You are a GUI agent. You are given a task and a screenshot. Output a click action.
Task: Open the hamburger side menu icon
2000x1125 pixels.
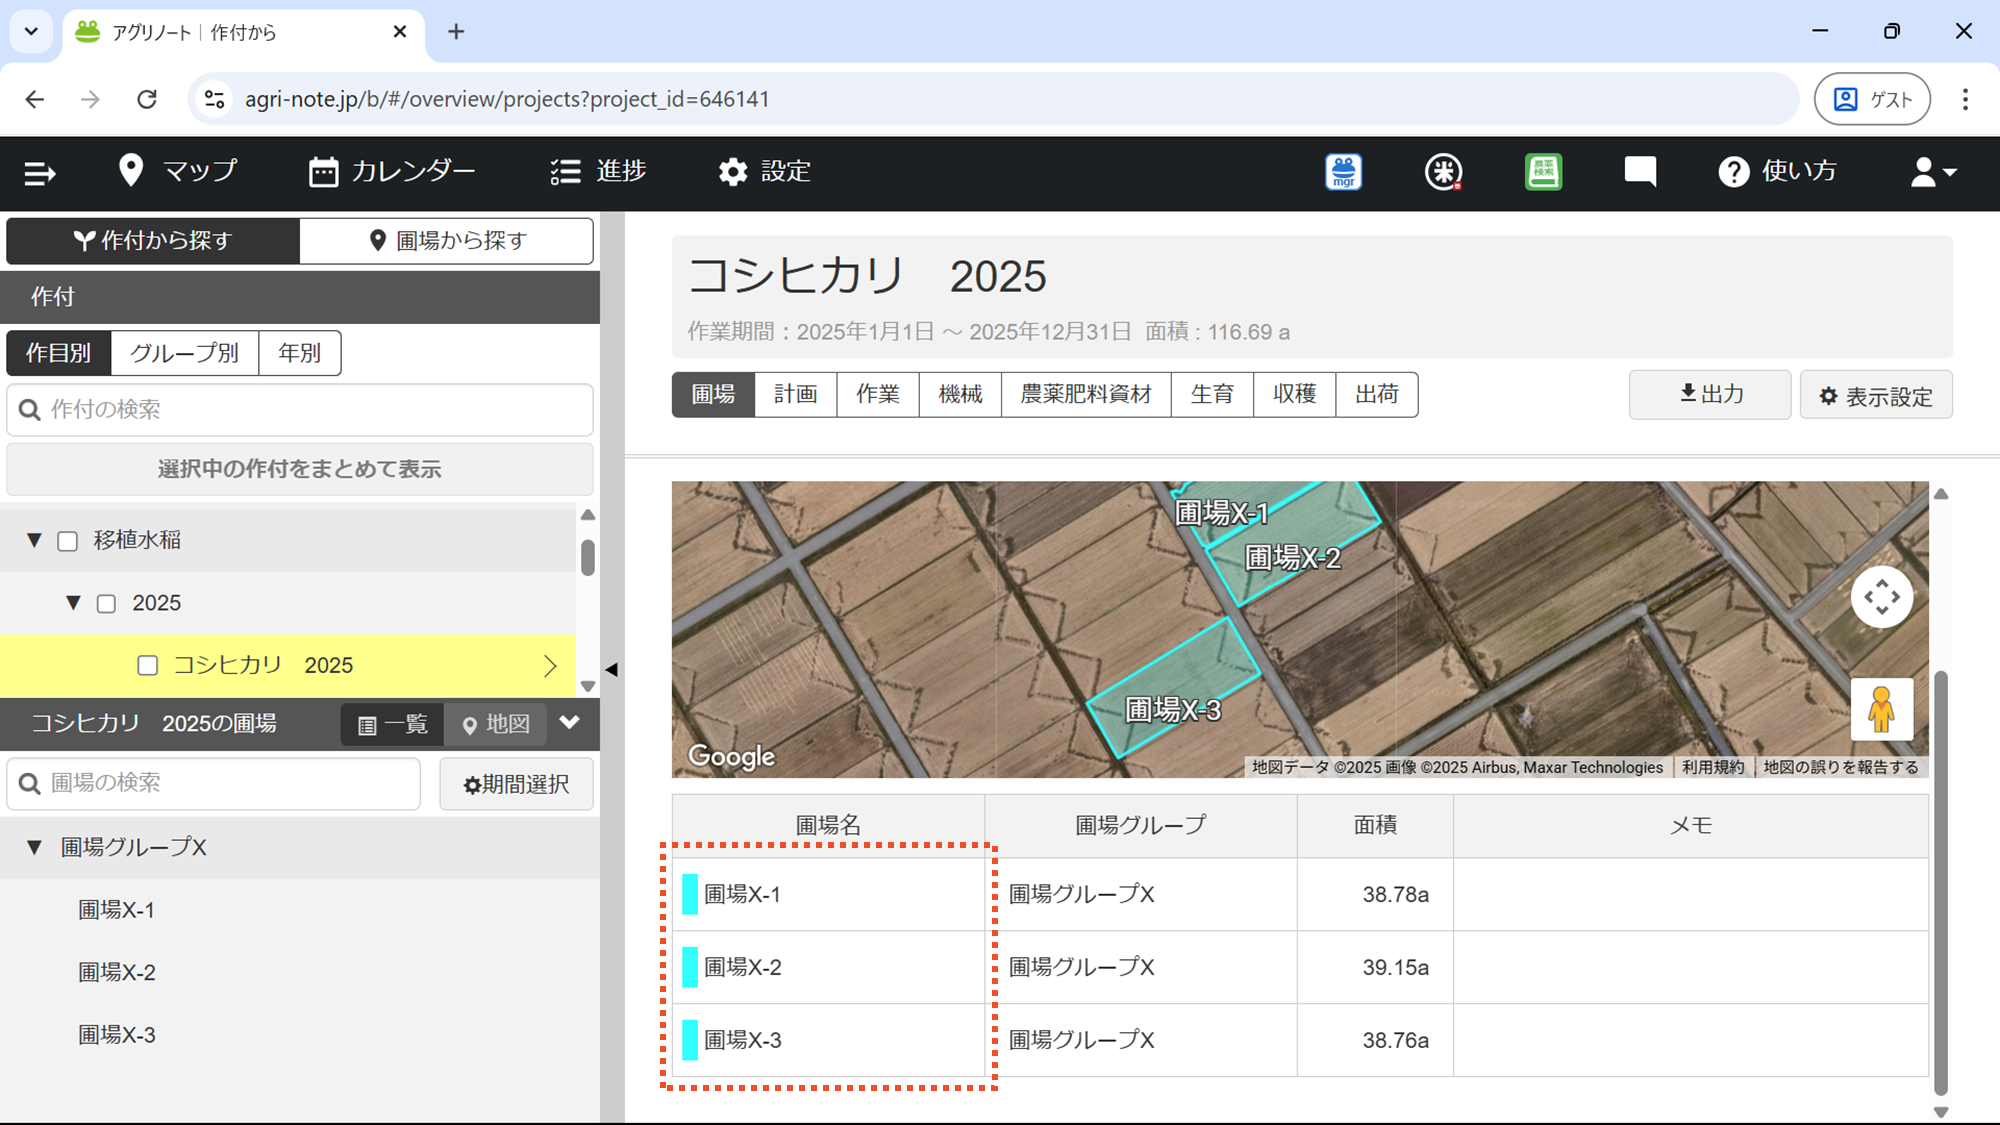point(39,173)
